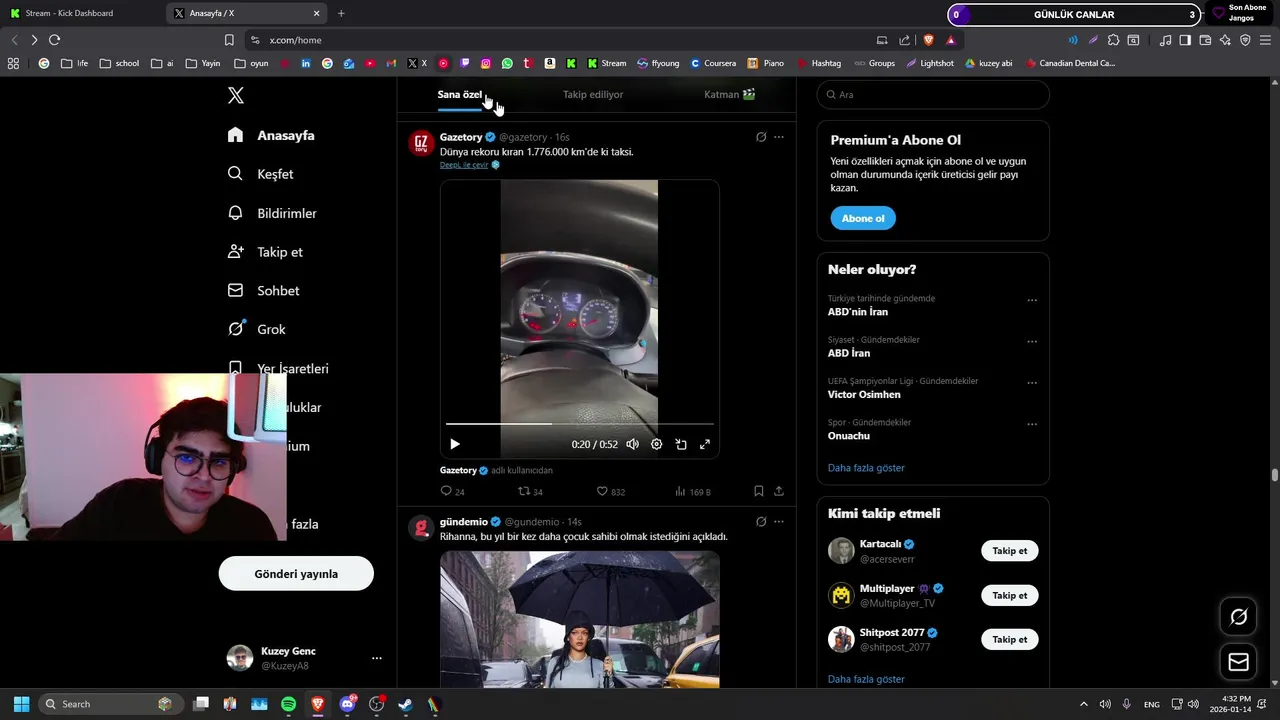
Task: Open Coursera bookmark
Action: 713,63
